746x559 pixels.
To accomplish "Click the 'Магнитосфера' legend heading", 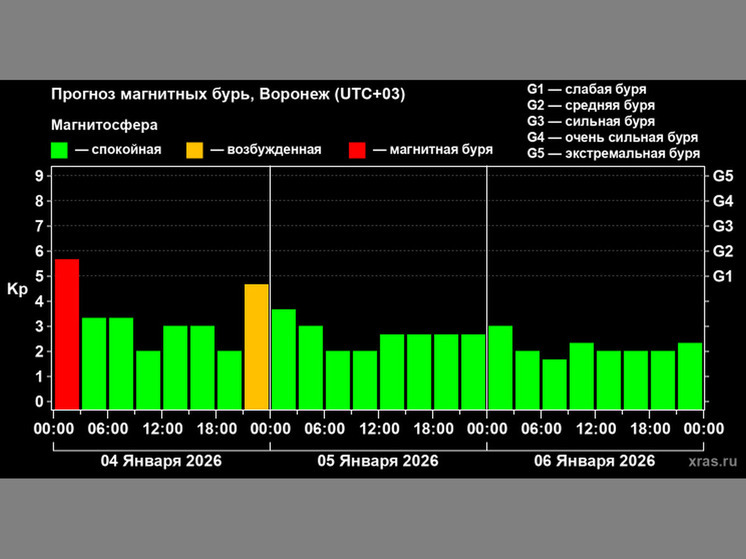I will point(105,125).
